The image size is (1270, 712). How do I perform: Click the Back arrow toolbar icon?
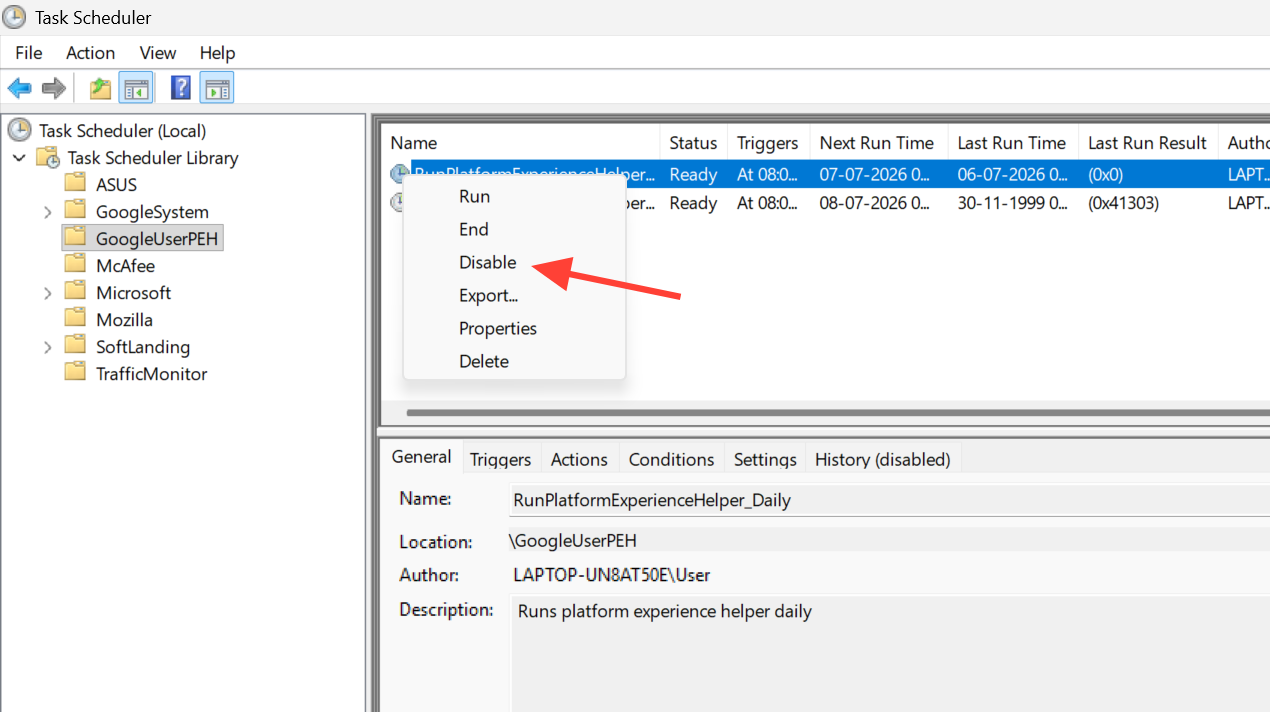[x=19, y=88]
